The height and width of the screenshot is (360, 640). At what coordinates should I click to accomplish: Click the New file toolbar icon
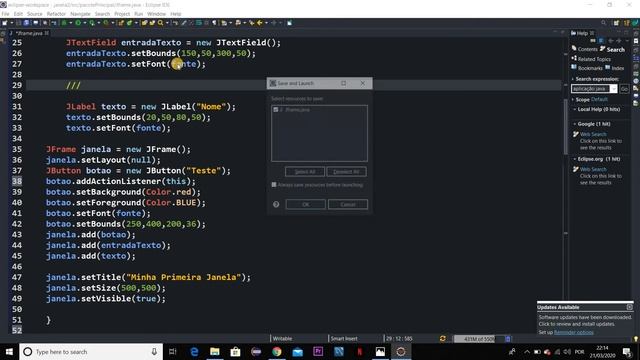point(5,23)
